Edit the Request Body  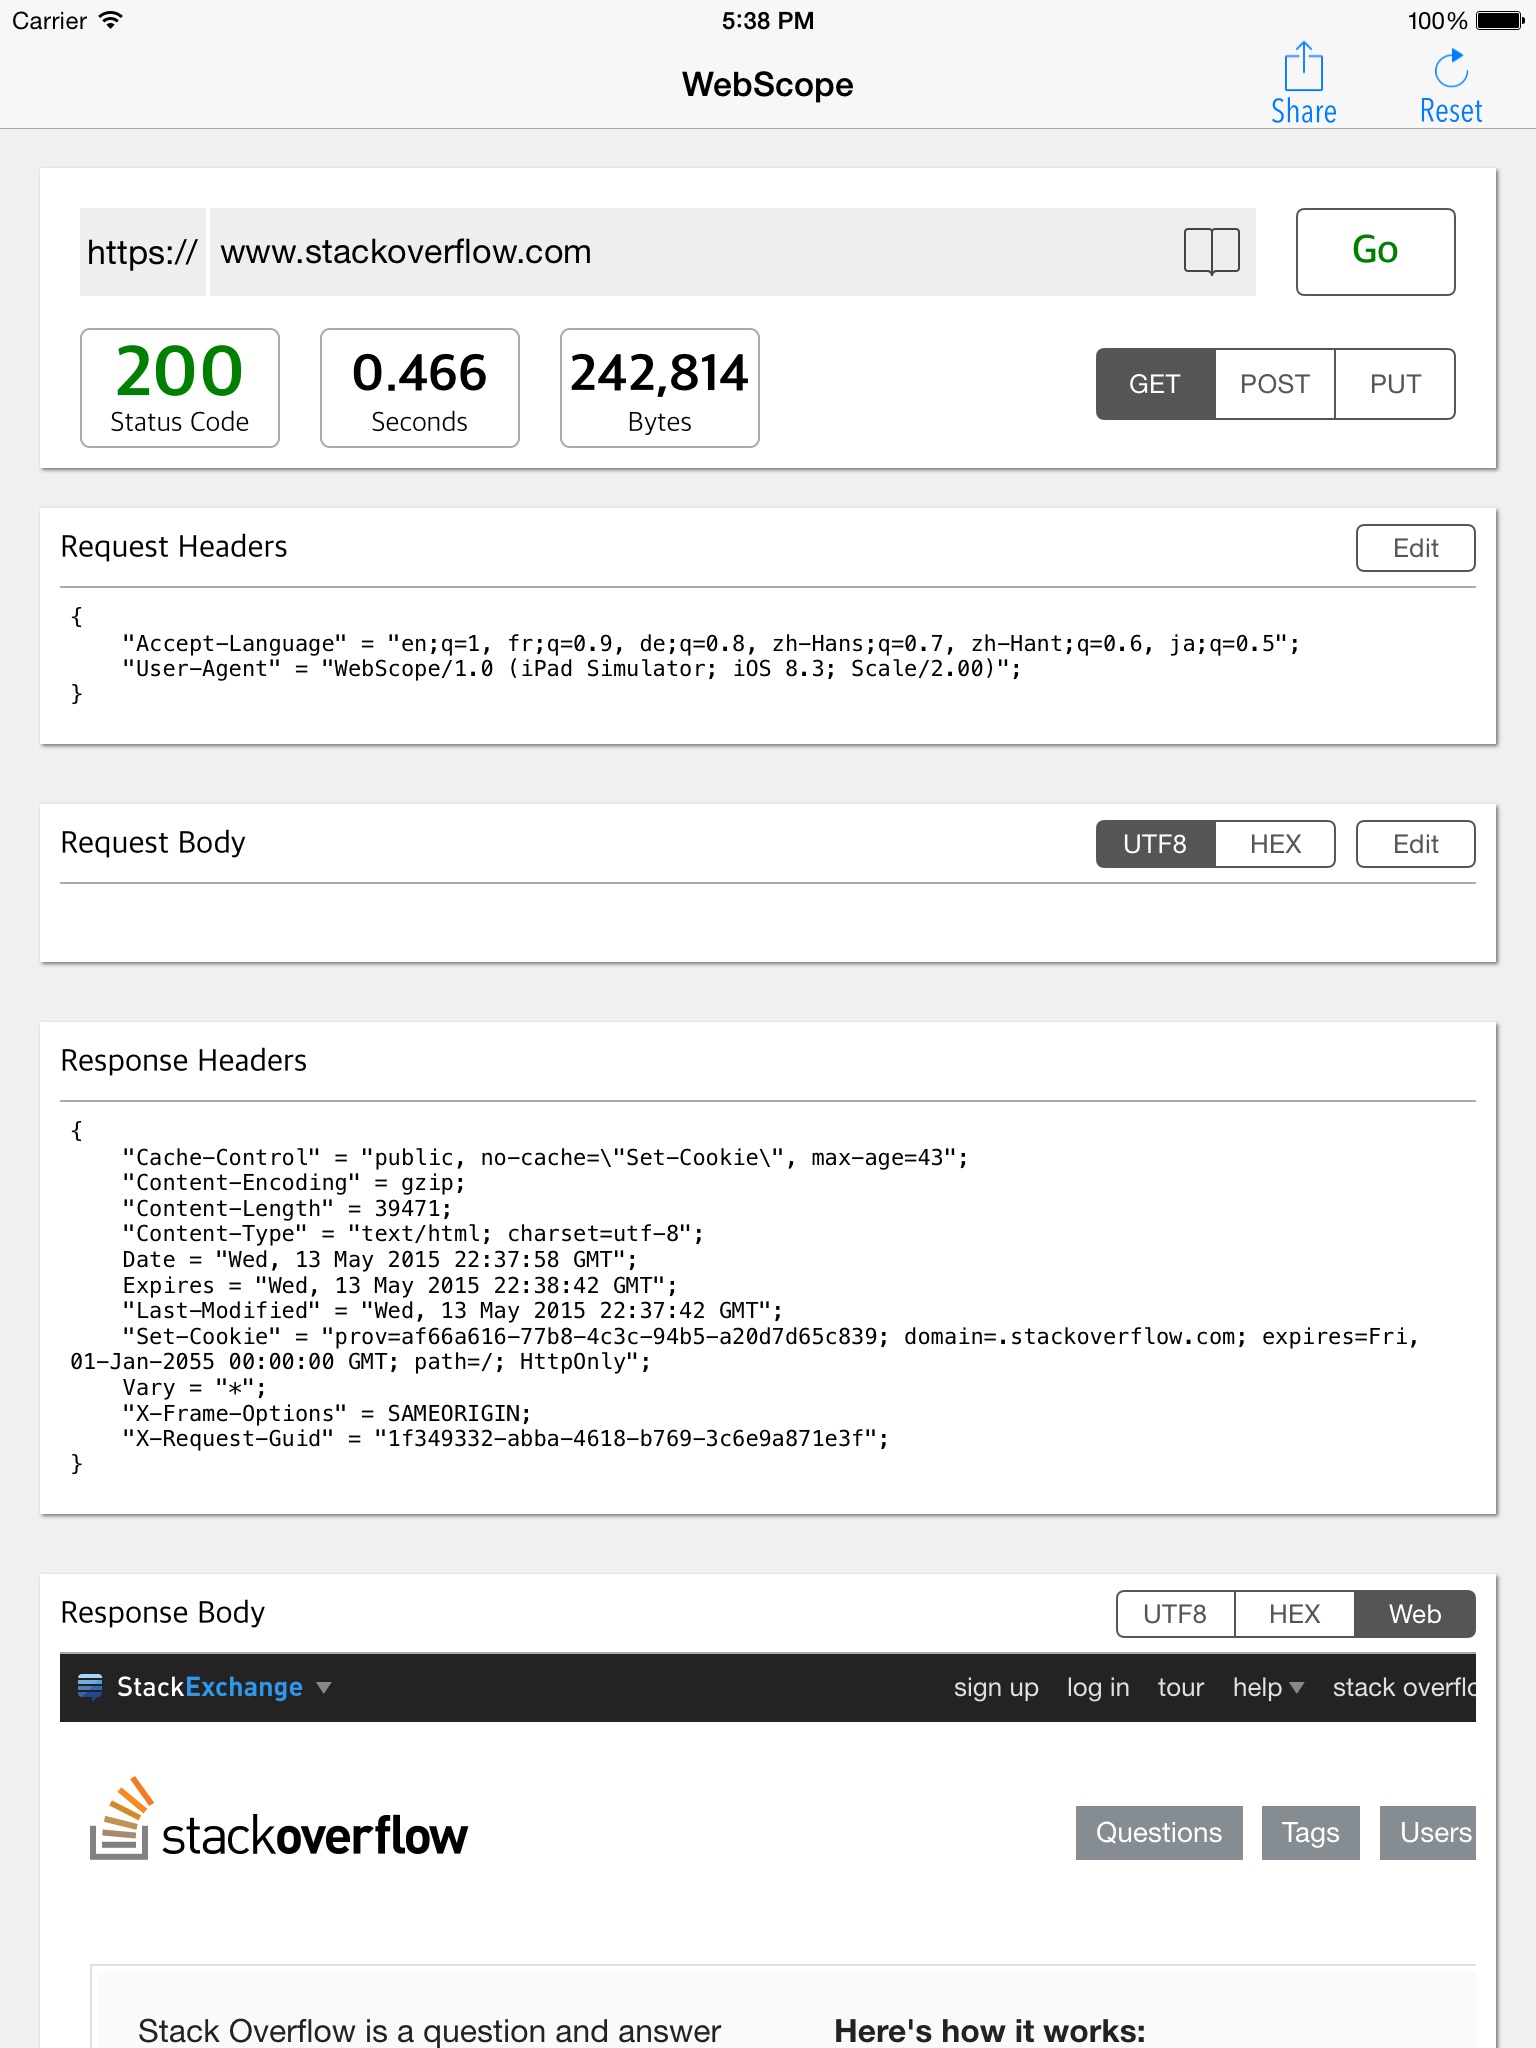[x=1415, y=844]
